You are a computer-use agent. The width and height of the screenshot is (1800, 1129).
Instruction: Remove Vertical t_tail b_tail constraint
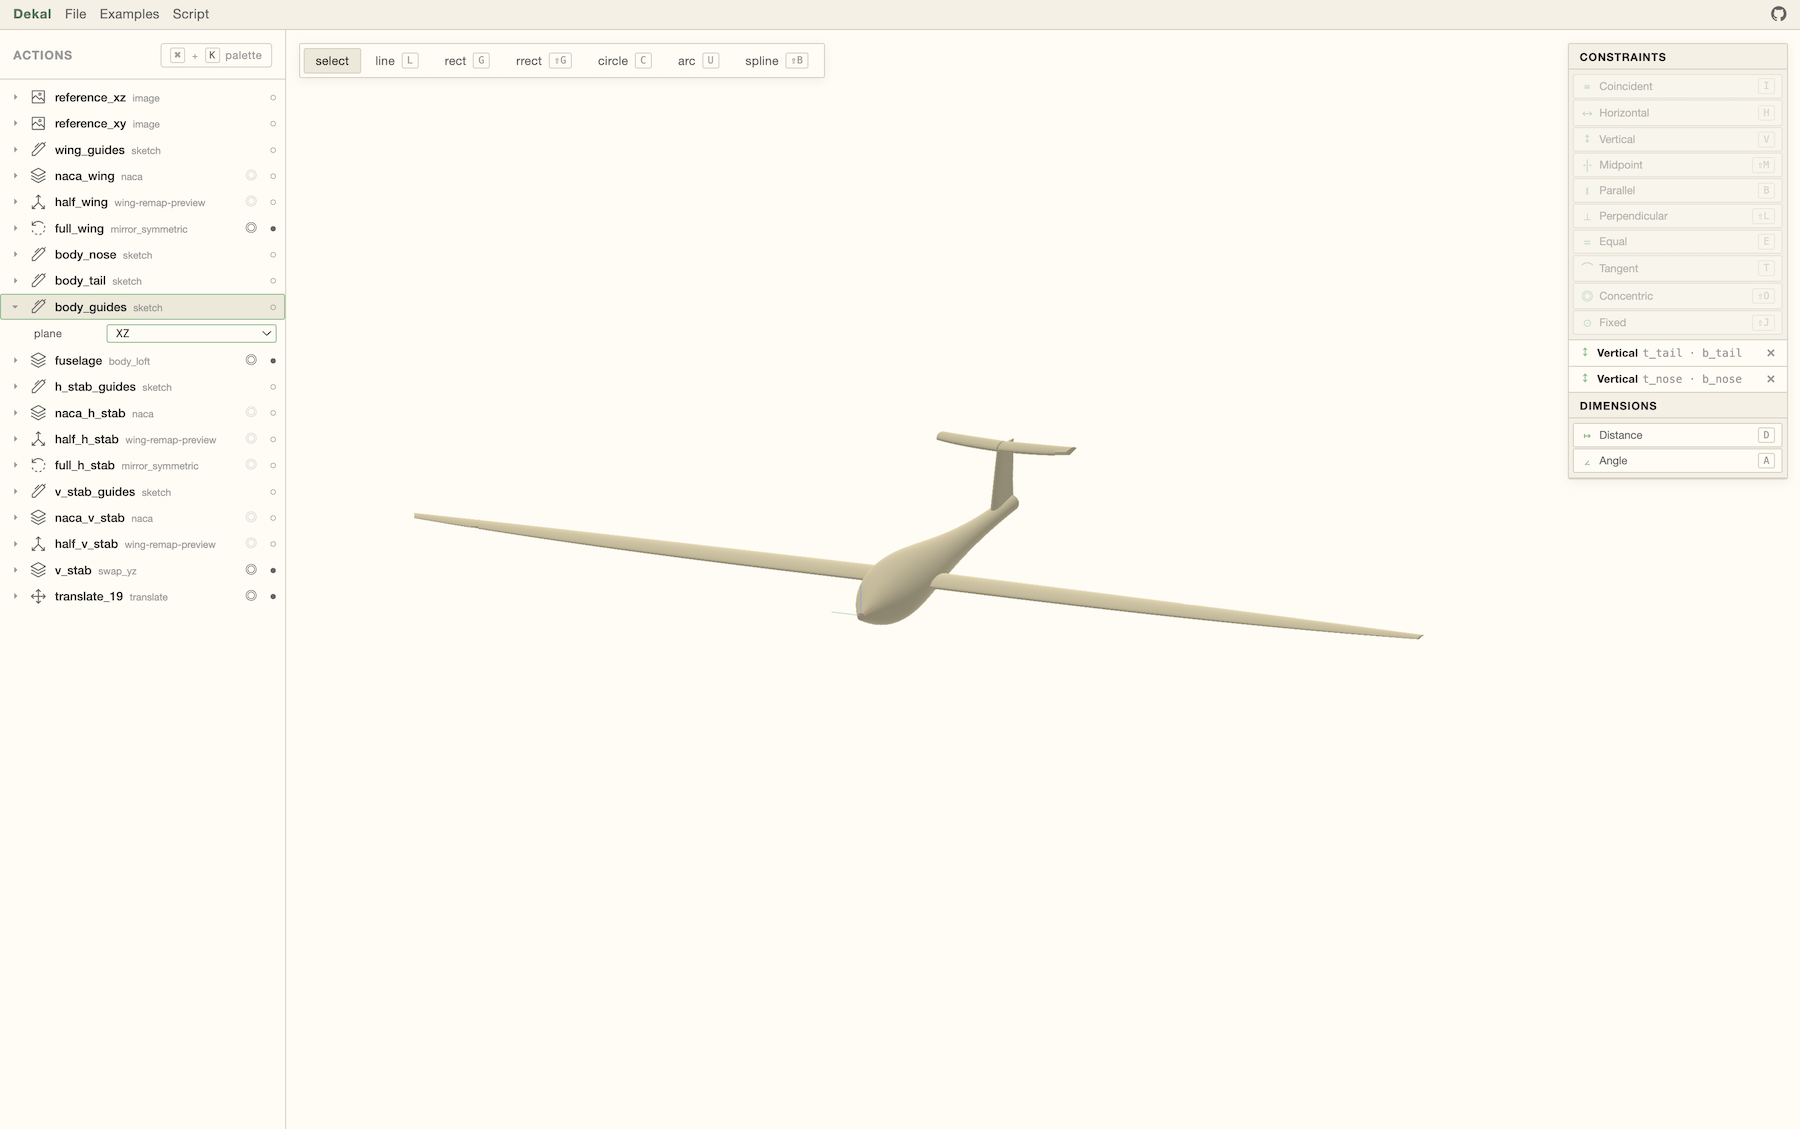click(1770, 353)
